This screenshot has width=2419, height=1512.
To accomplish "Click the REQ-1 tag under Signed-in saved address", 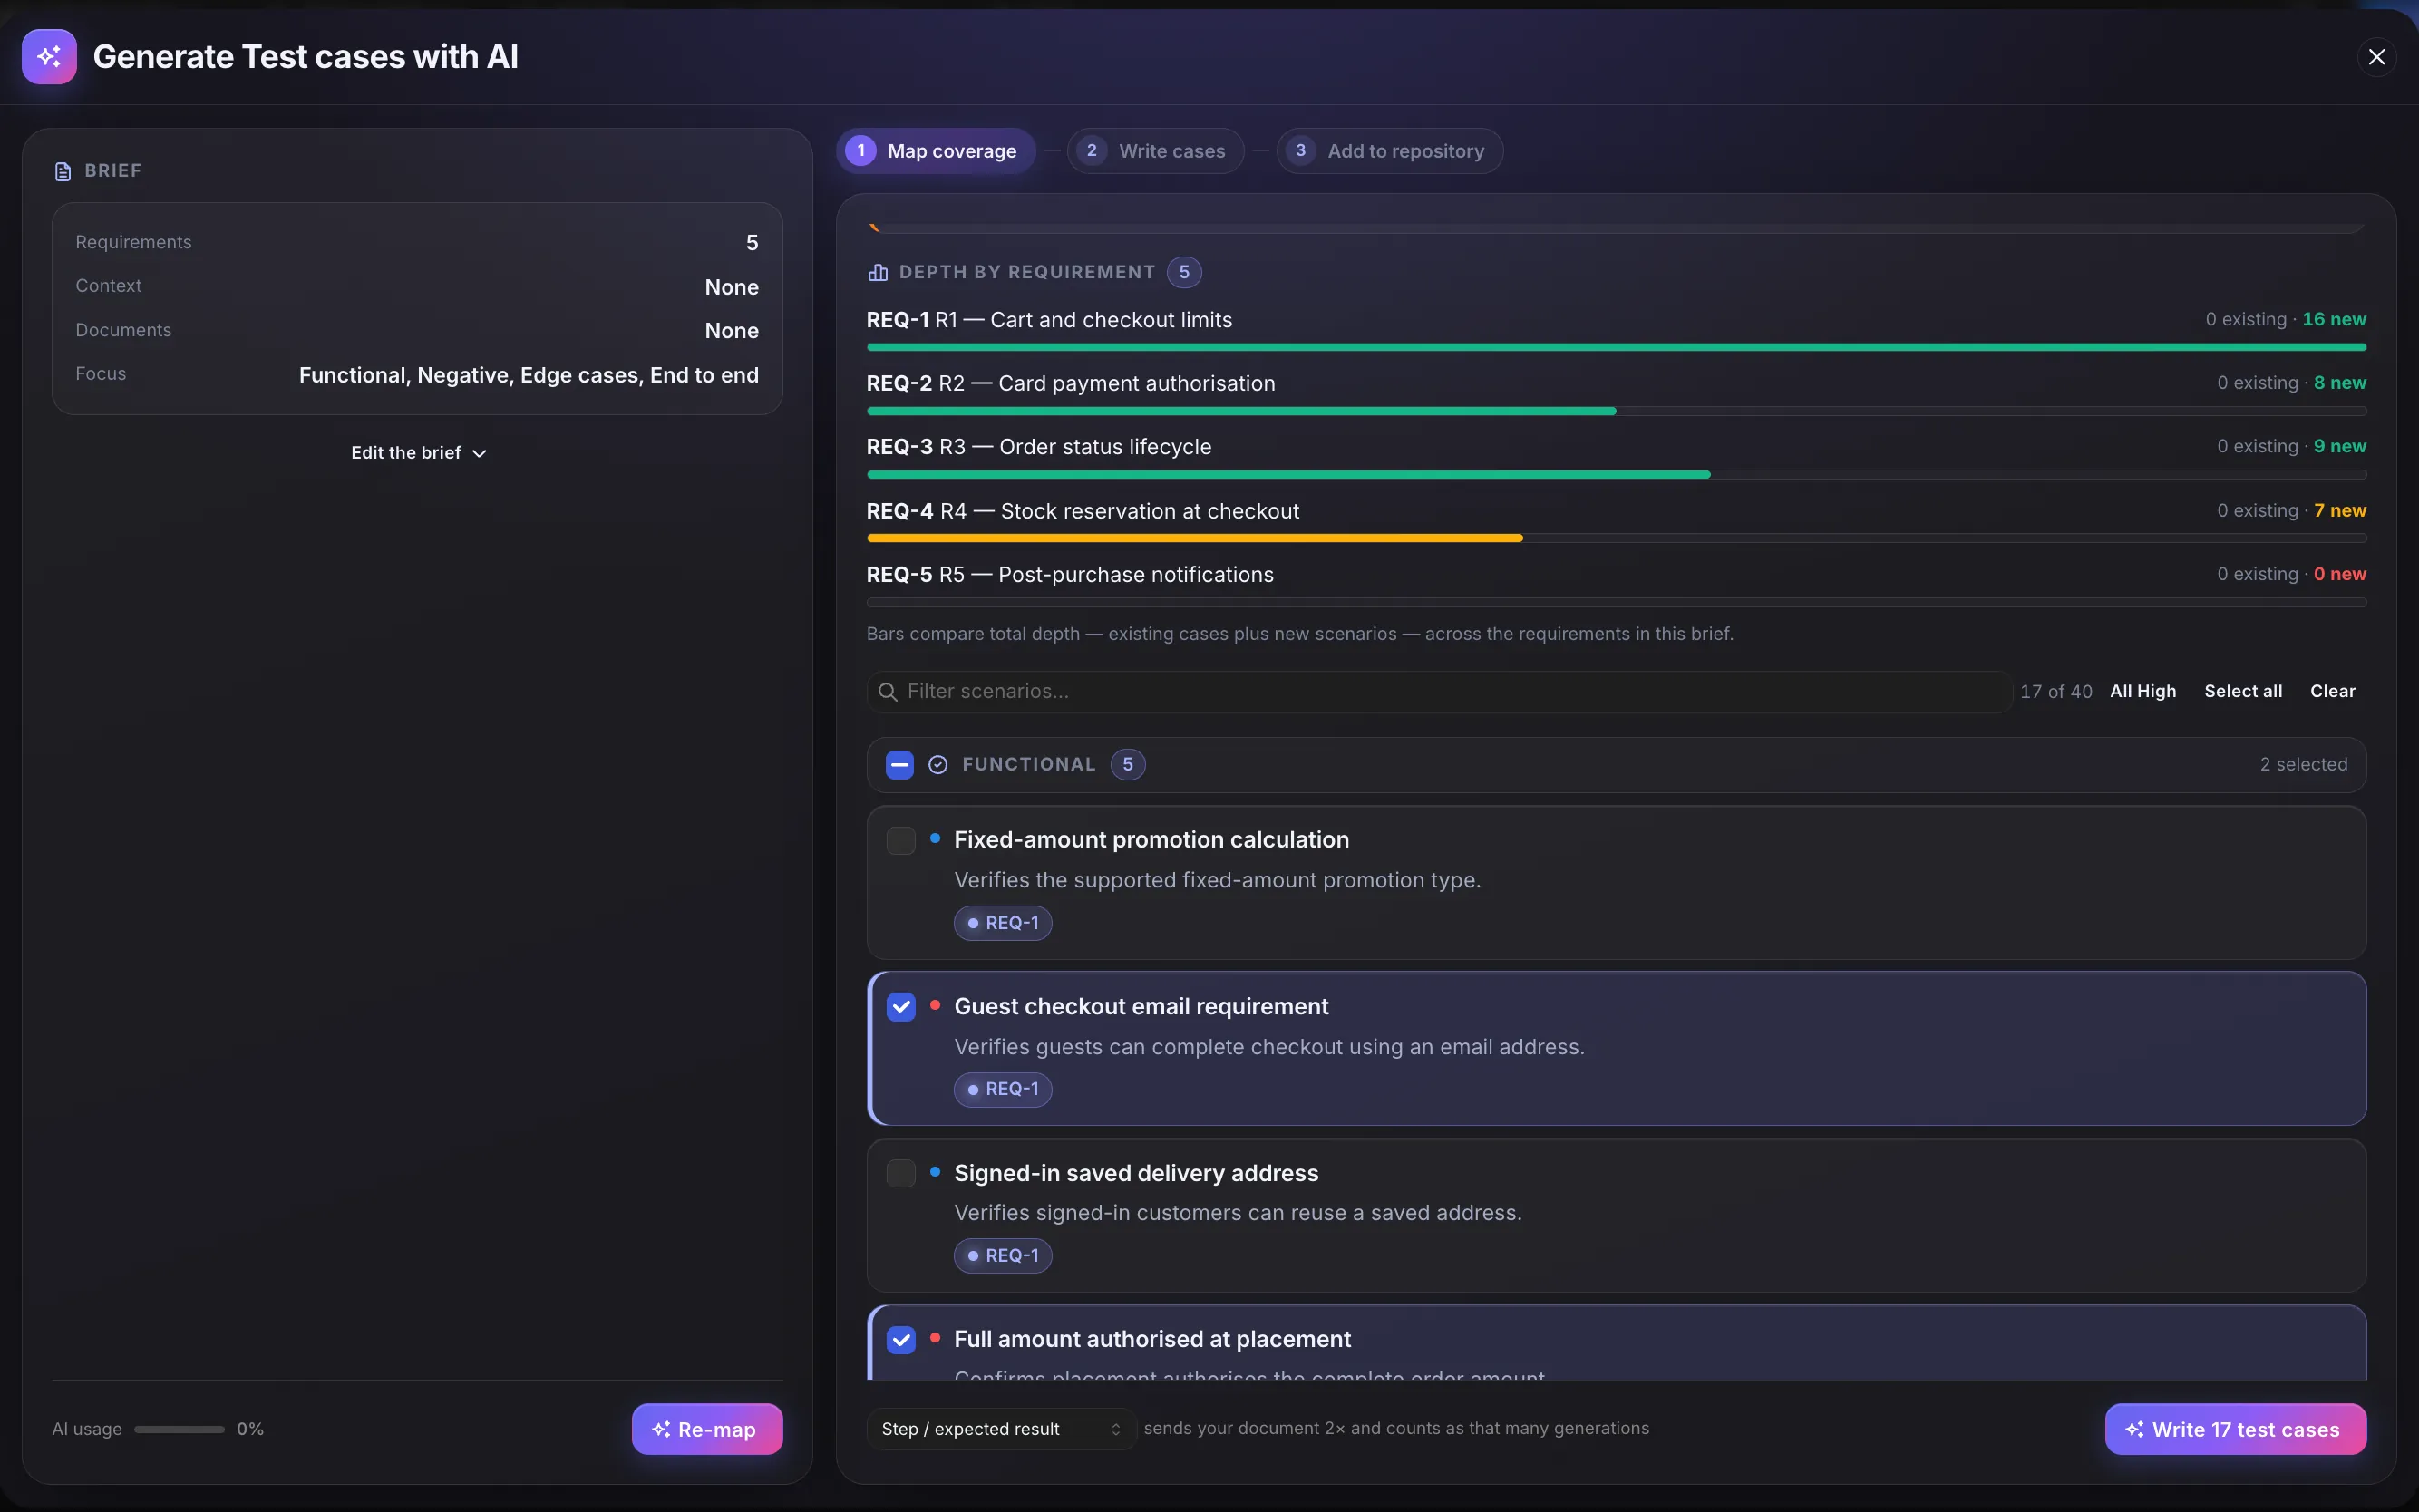I will [x=1002, y=1256].
